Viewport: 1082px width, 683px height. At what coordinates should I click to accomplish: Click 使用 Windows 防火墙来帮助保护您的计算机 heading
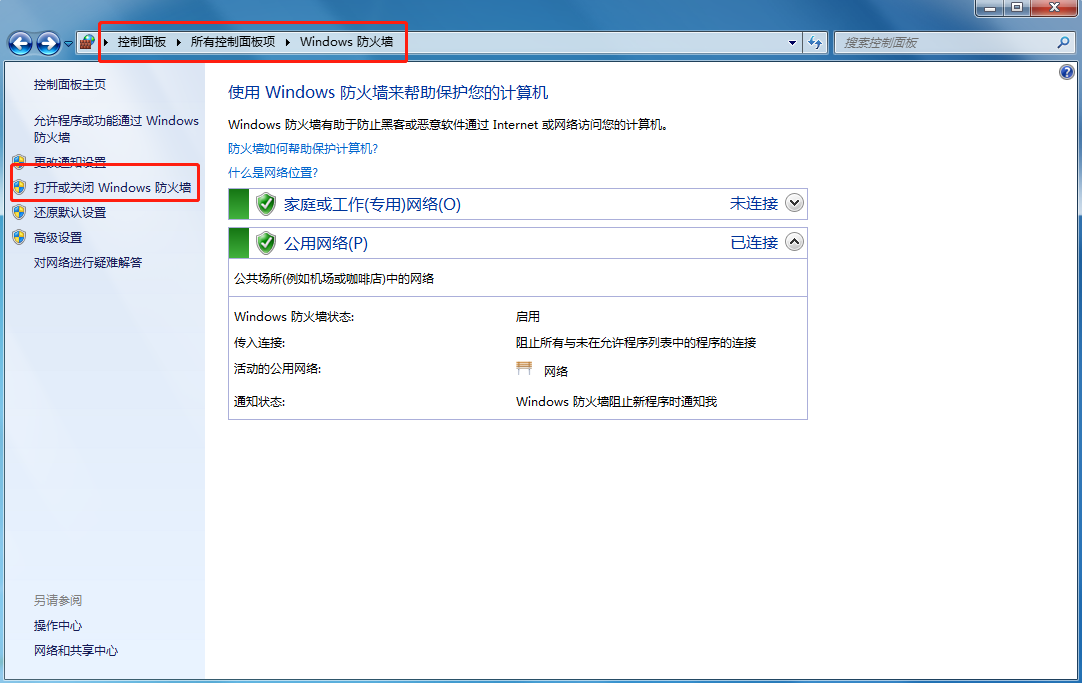388,92
